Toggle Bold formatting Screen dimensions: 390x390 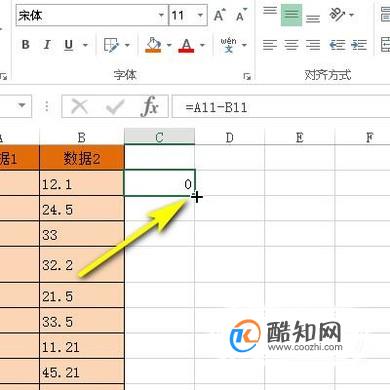point(25,45)
